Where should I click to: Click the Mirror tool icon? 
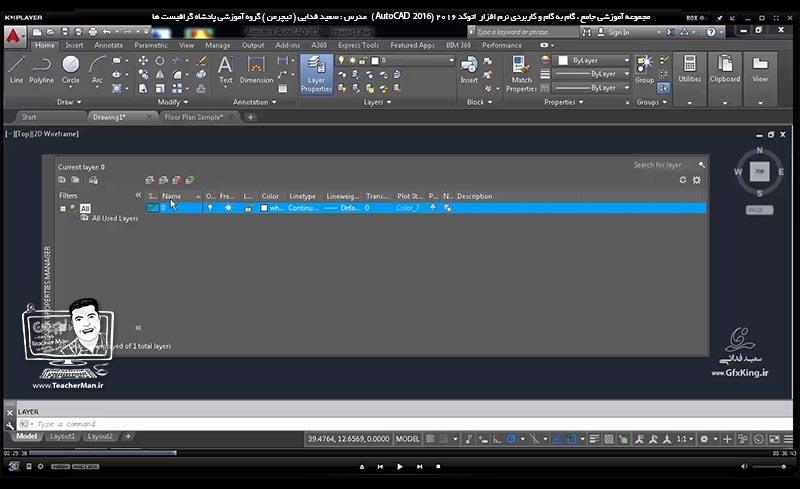160,75
